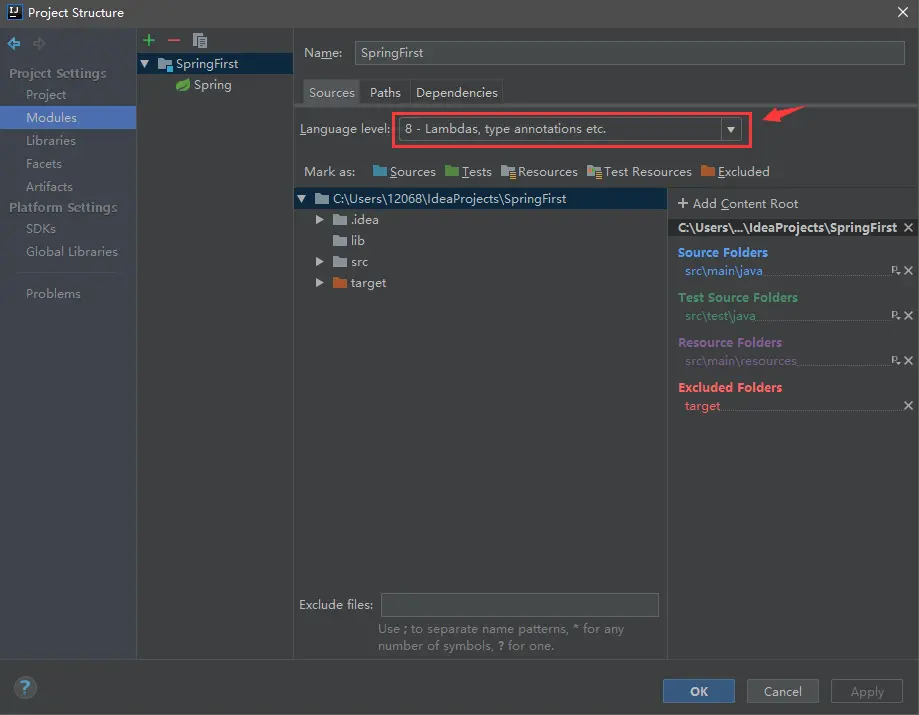Viewport: 919px width, 715px height.
Task: Unmark the excluded target folder
Action: pos(908,406)
